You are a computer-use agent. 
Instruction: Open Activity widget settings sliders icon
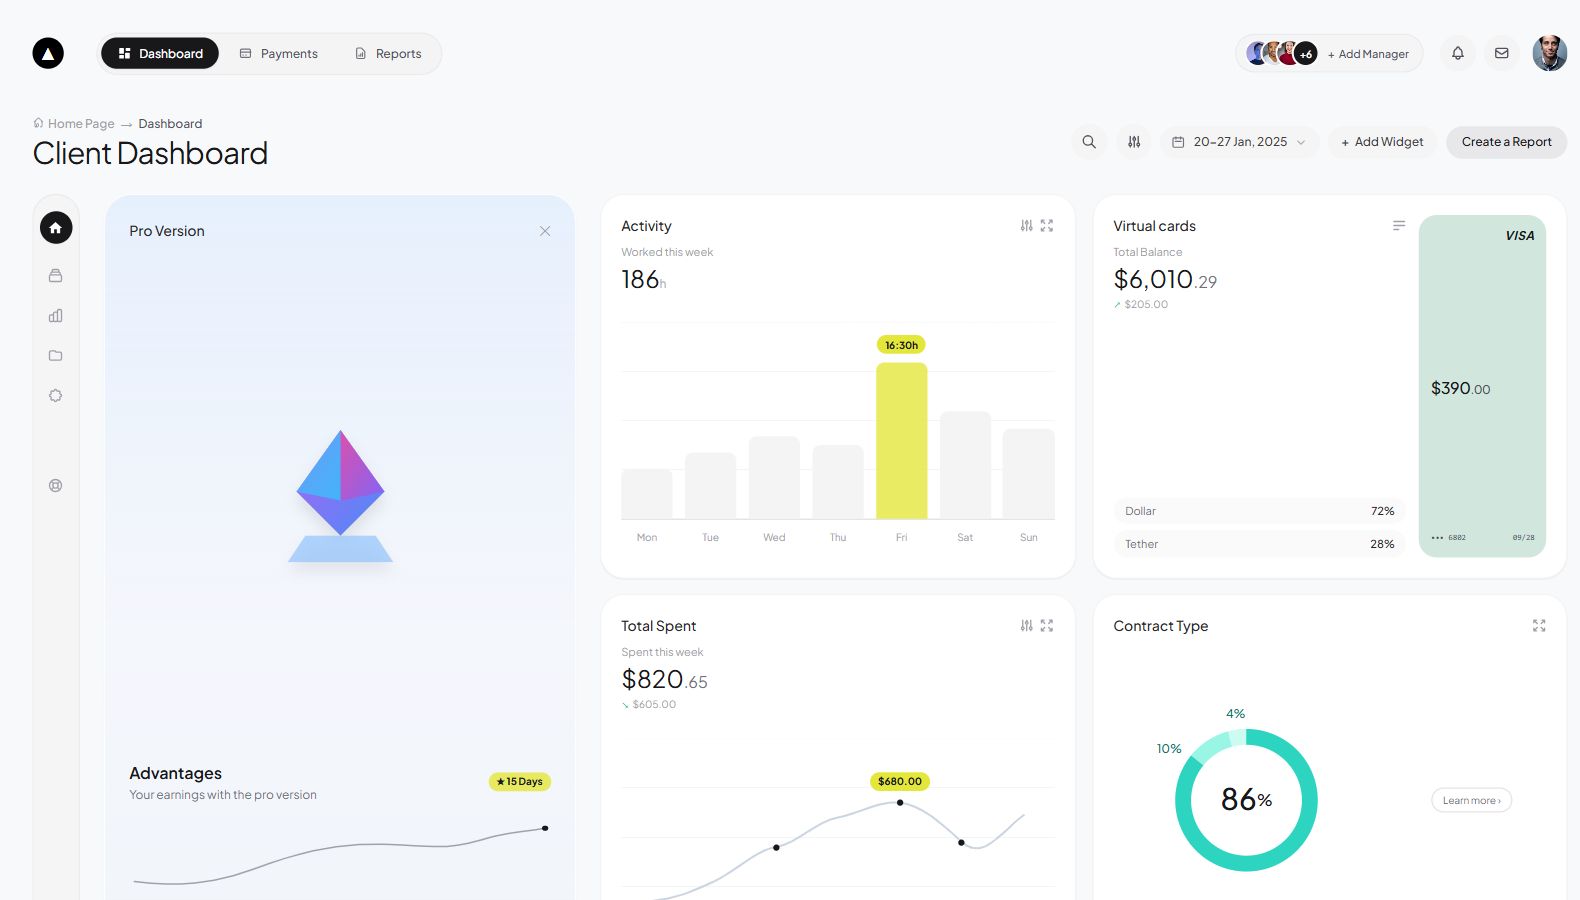(1027, 226)
